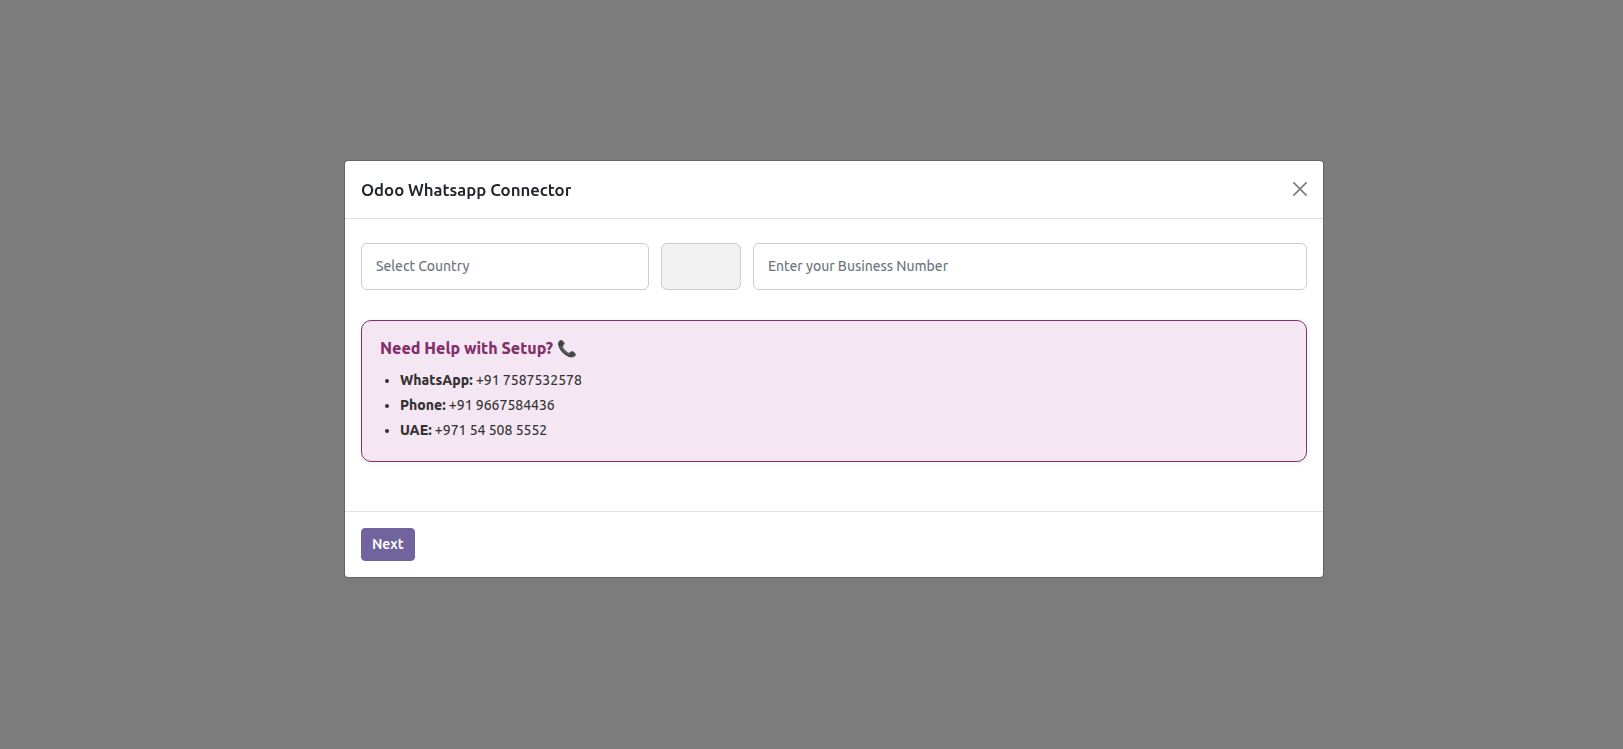Viewport: 1623px width, 749px height.
Task: Click the Odoo Whatsapp Connector title text
Action: pyautogui.click(x=466, y=190)
